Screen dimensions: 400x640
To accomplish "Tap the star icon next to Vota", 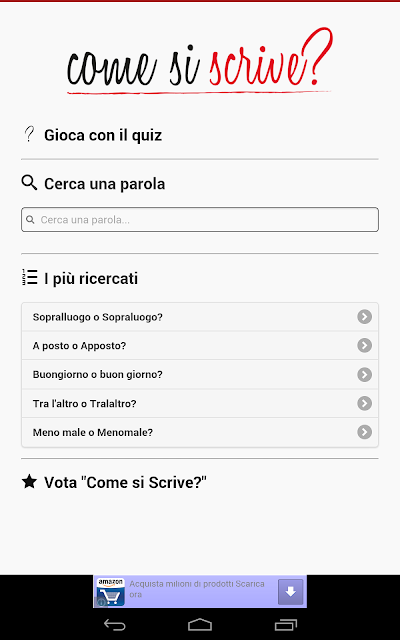I will [x=29, y=482].
